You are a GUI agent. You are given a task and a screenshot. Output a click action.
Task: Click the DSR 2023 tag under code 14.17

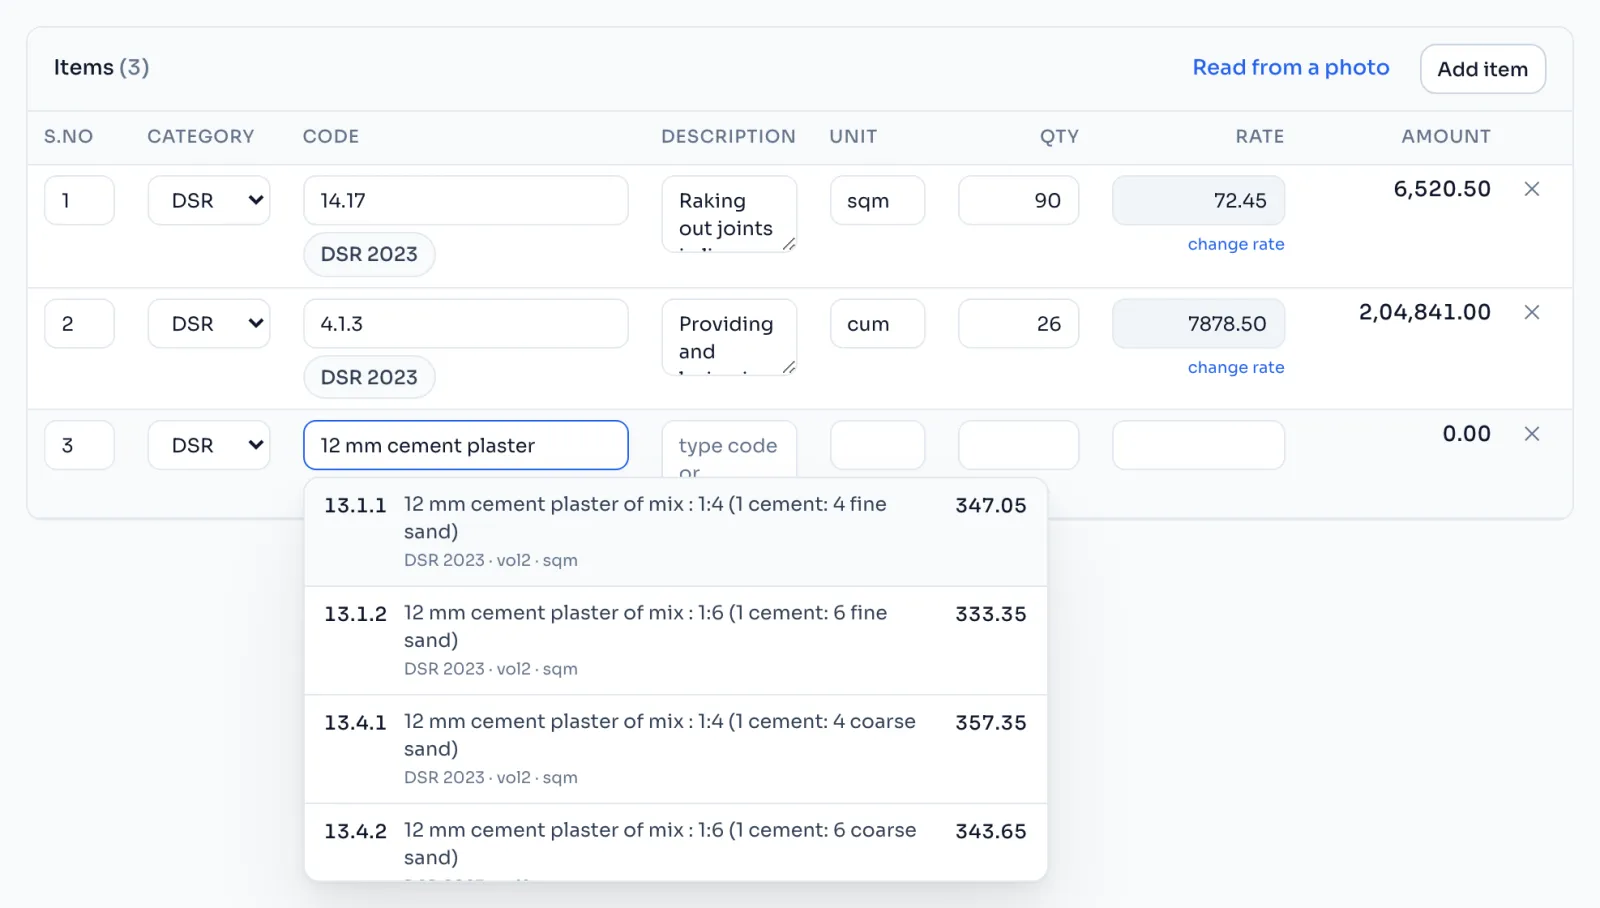(x=369, y=254)
